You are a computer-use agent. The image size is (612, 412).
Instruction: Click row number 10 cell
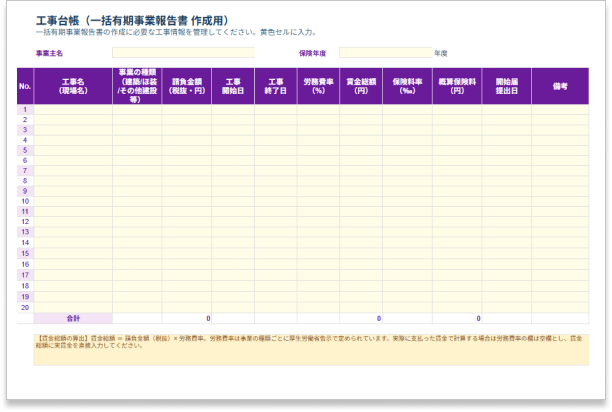(25, 201)
